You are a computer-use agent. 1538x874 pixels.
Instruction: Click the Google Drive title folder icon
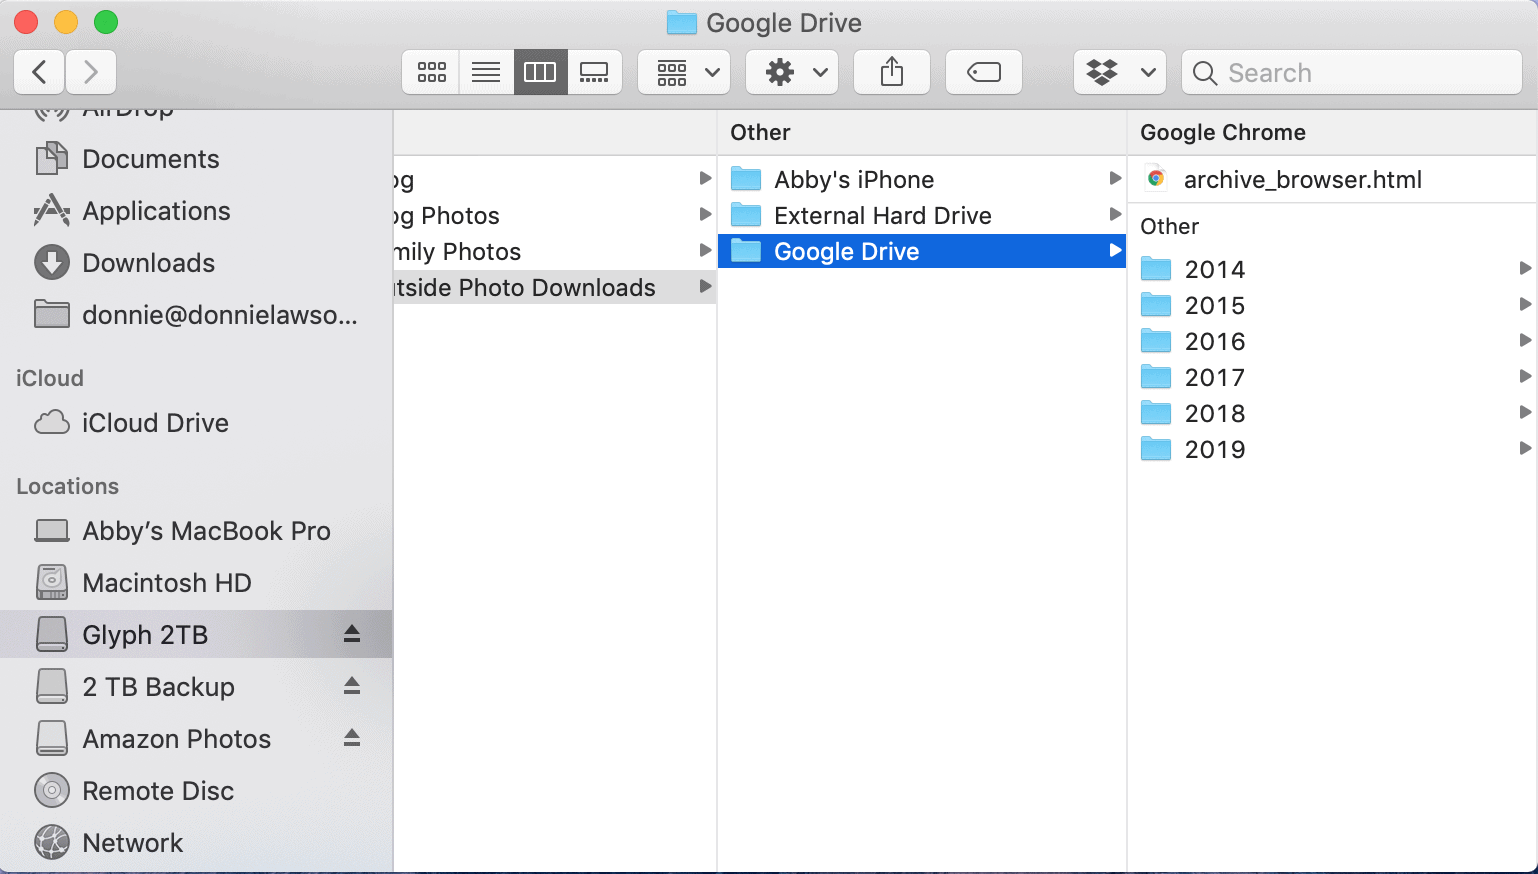(x=681, y=22)
